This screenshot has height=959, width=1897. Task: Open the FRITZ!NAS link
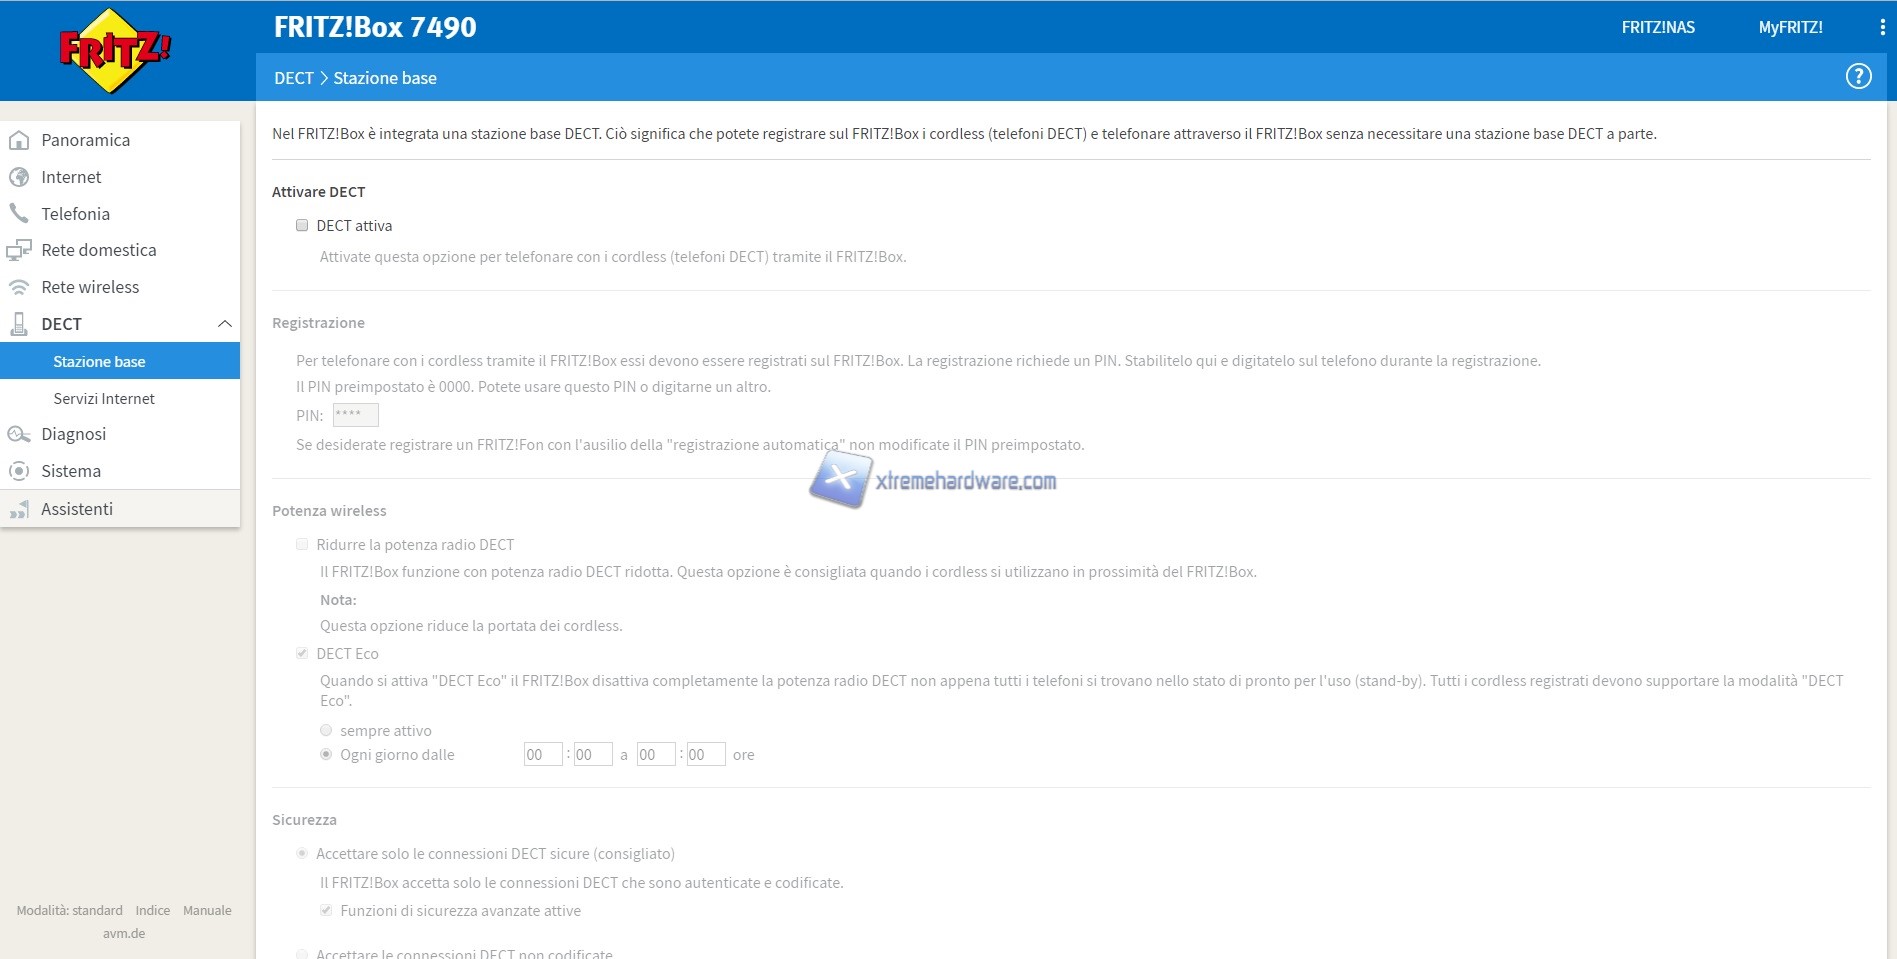[1657, 28]
